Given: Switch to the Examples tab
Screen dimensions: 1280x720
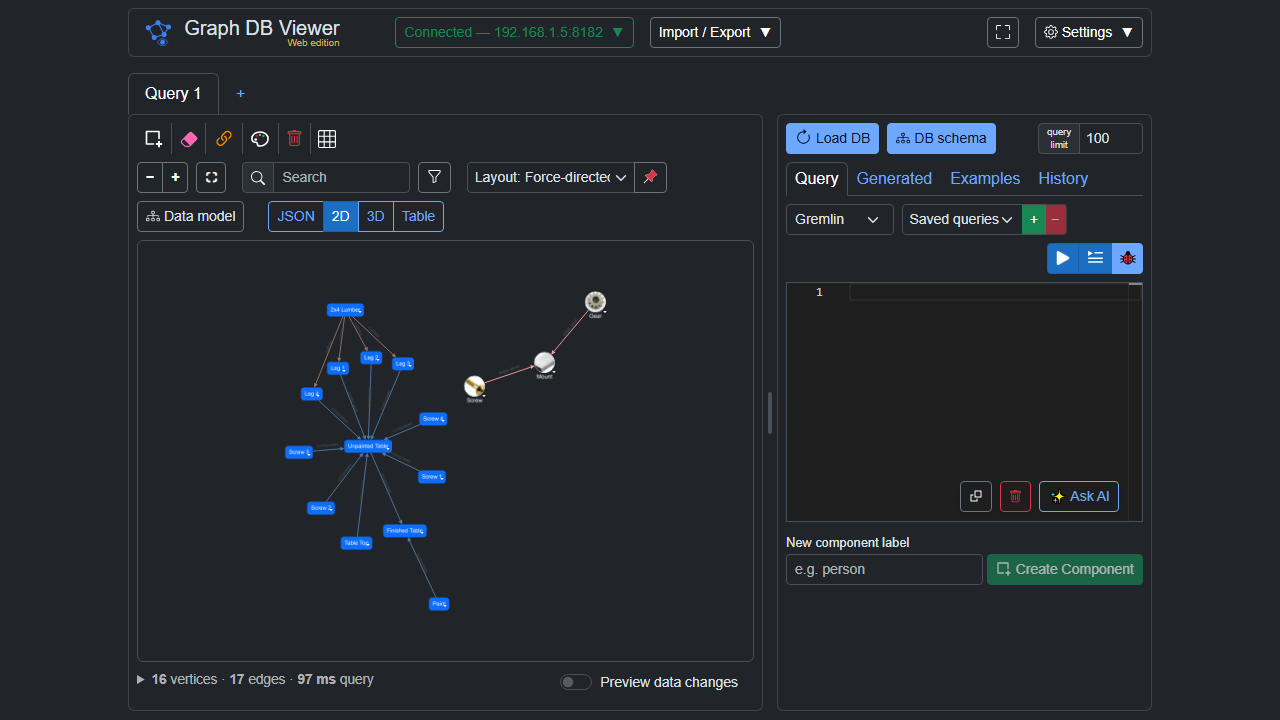Looking at the screenshot, I should click(985, 178).
